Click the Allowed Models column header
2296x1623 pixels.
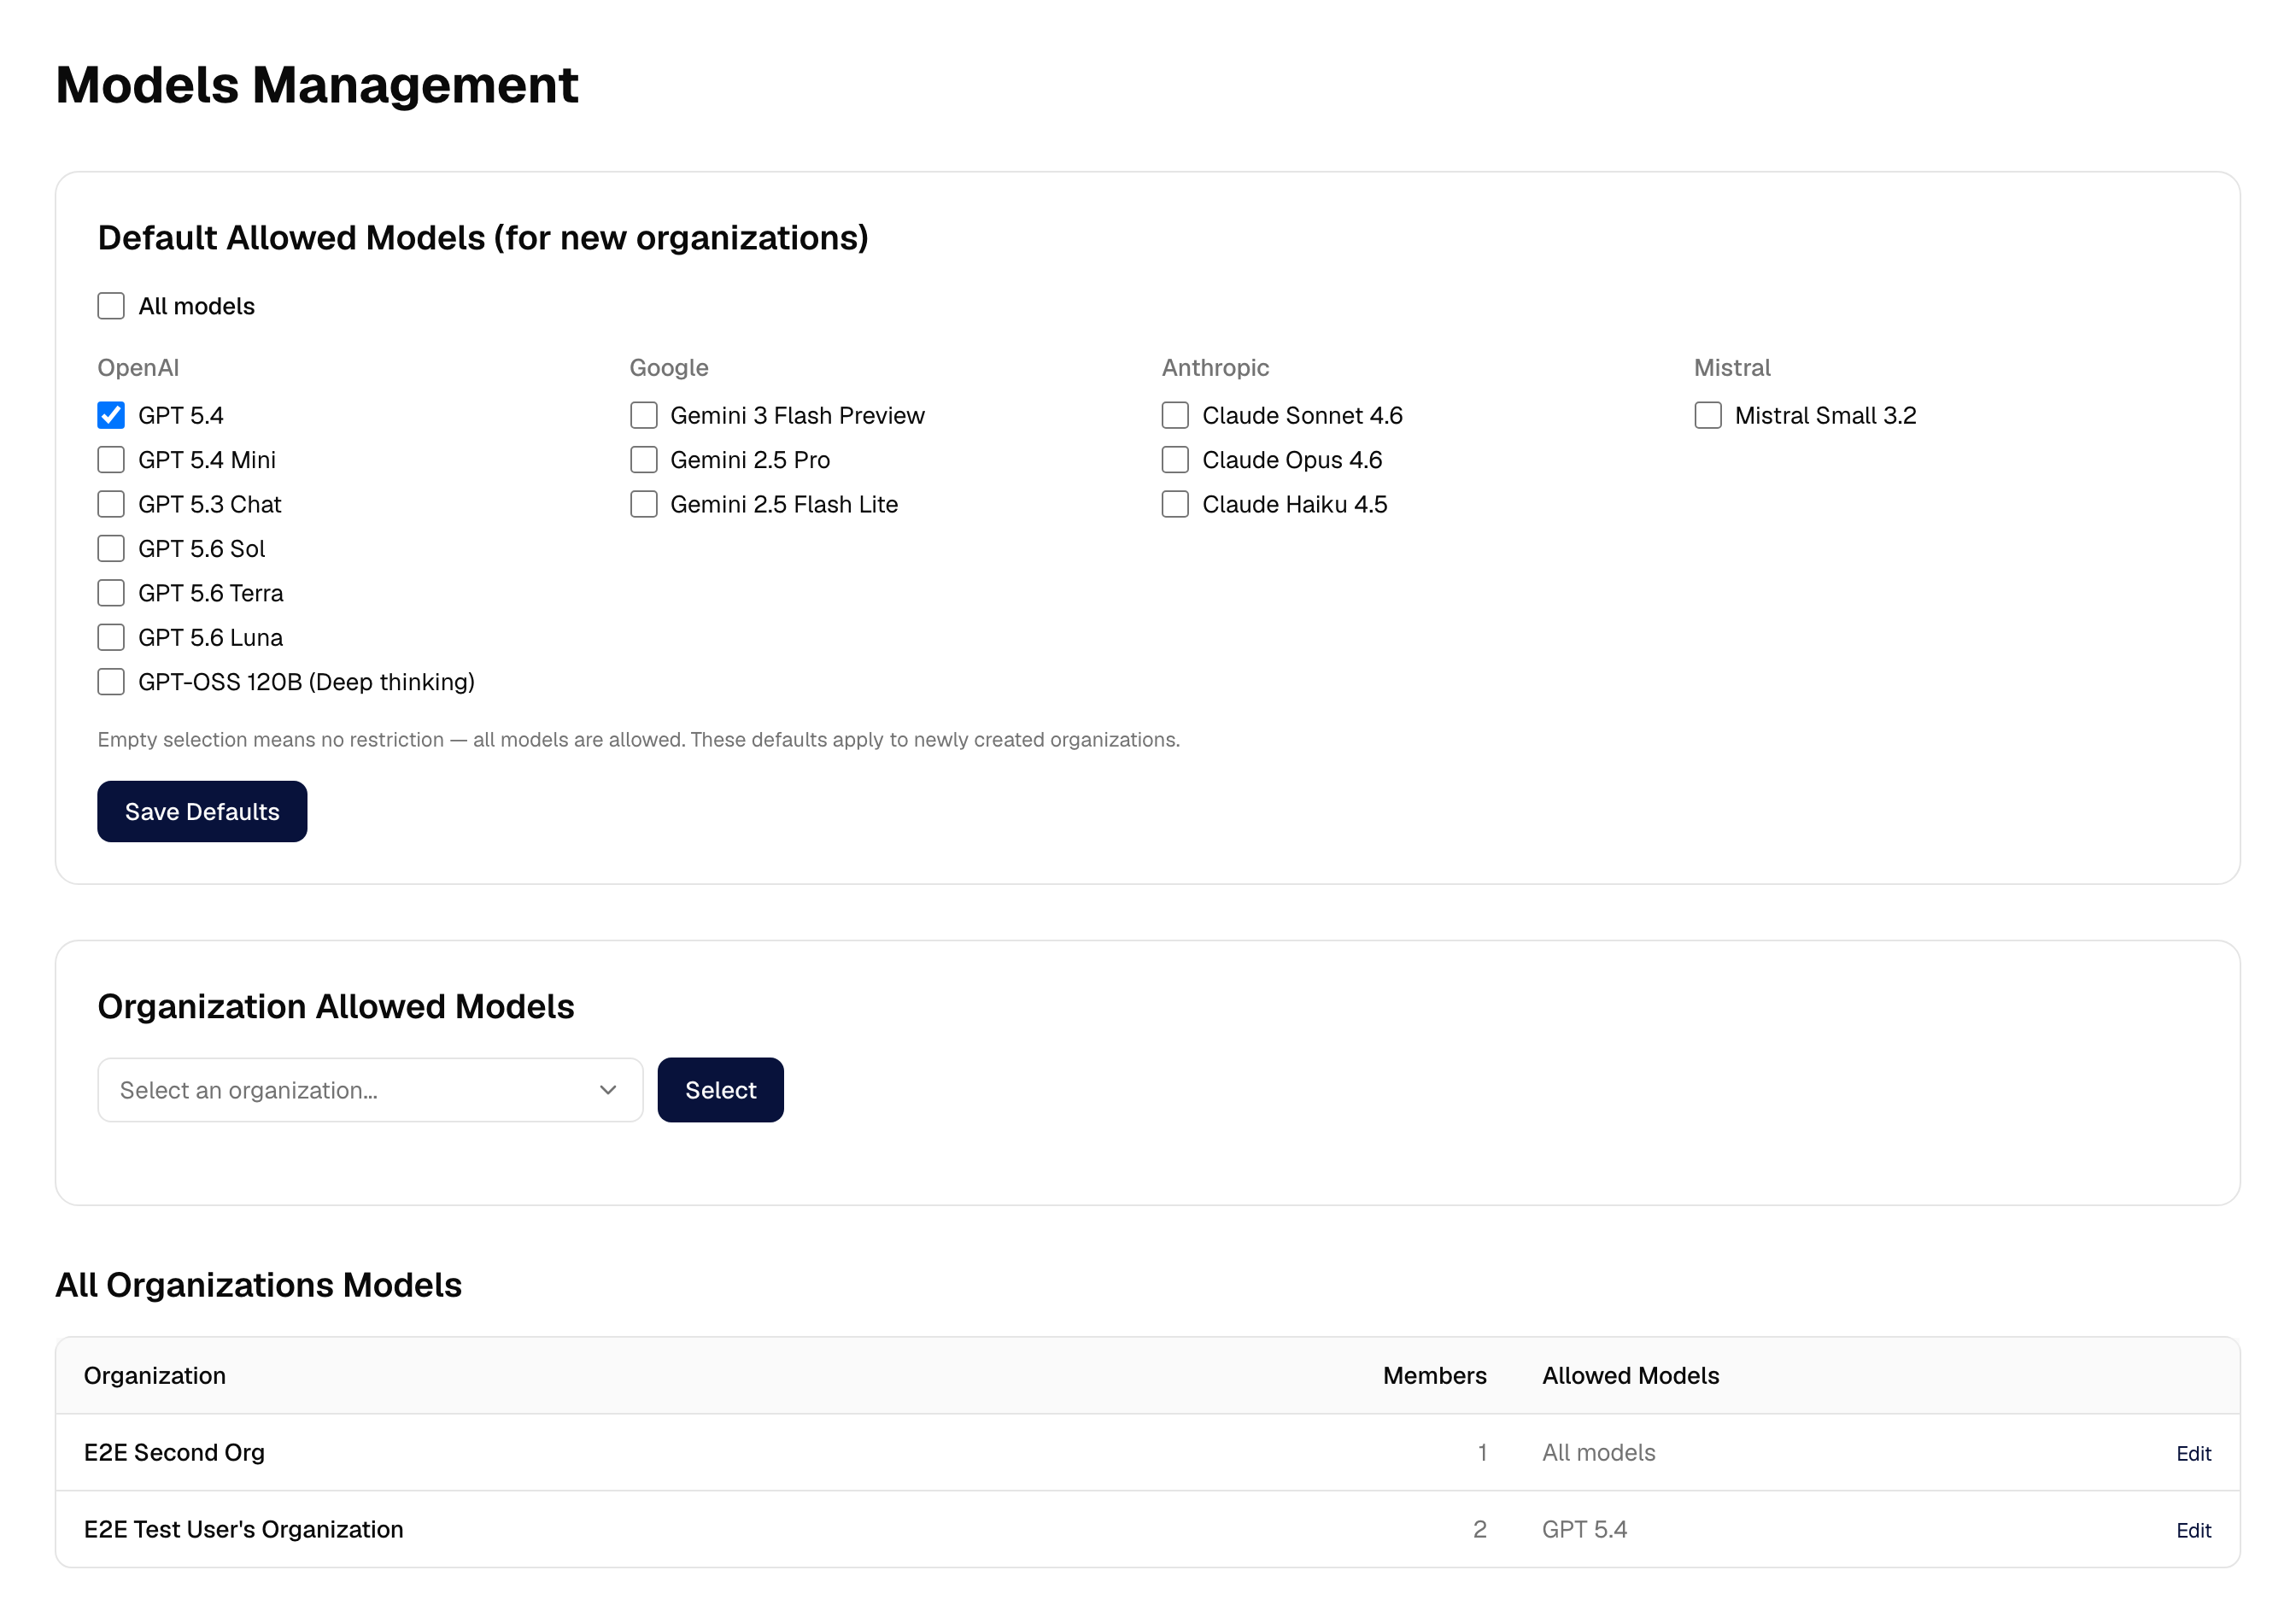coord(1630,1376)
